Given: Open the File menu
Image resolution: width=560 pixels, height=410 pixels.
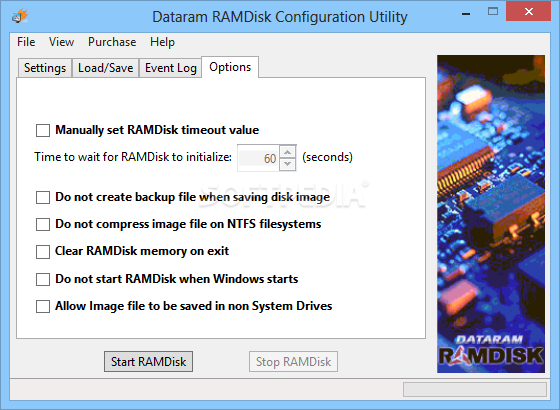Looking at the screenshot, I should point(26,42).
